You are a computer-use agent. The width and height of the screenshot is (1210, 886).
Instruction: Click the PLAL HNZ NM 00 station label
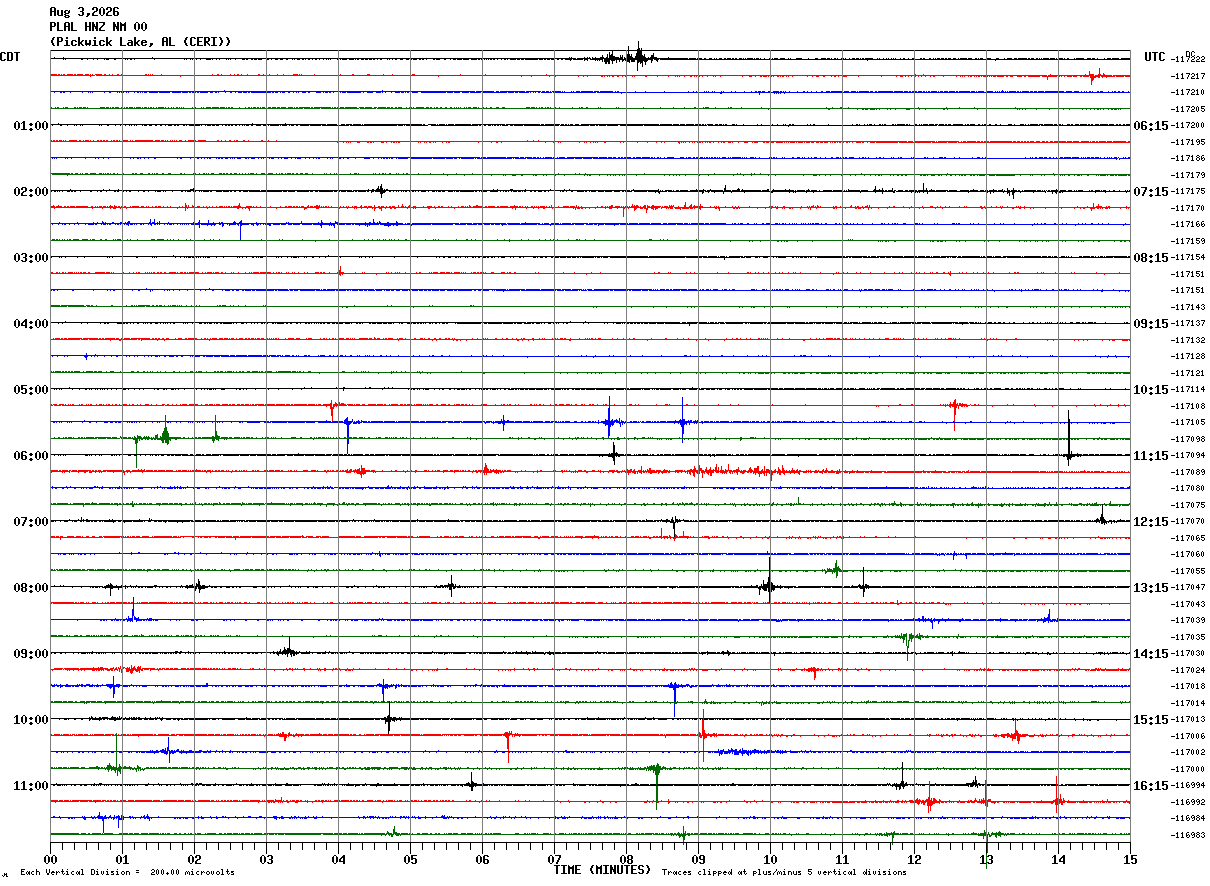(x=98, y=27)
